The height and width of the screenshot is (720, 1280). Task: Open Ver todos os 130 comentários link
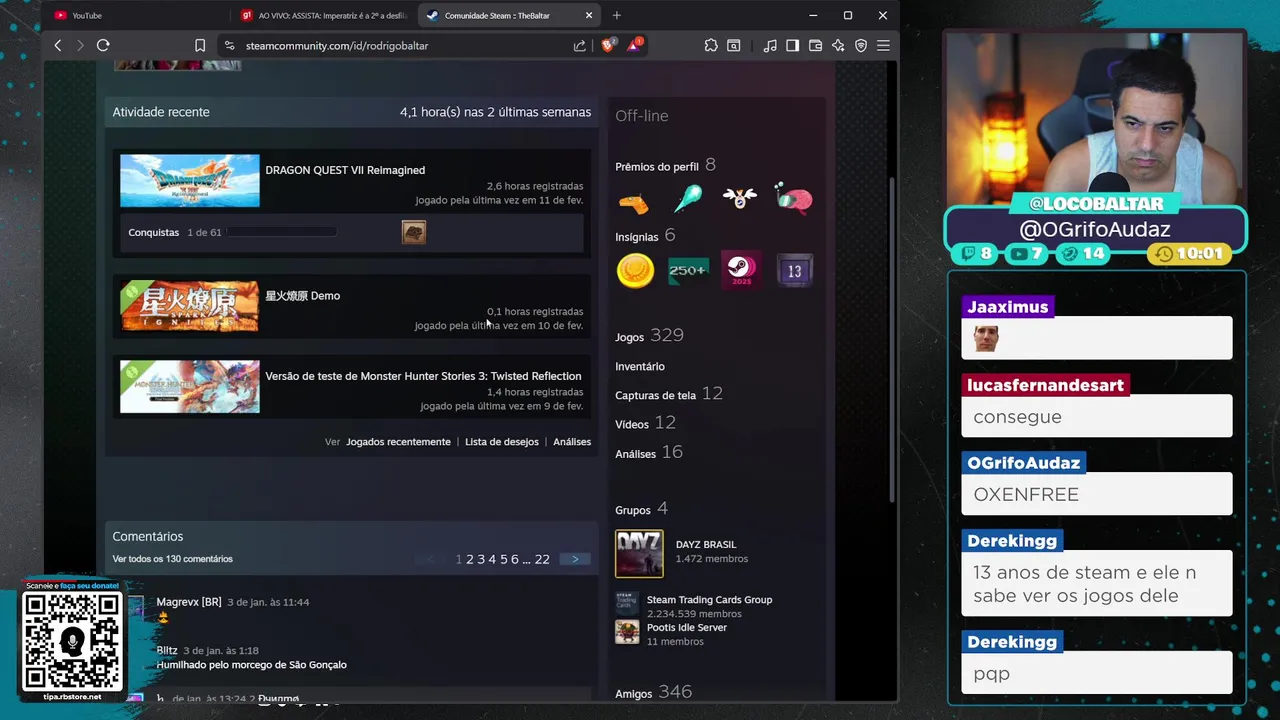[172, 559]
